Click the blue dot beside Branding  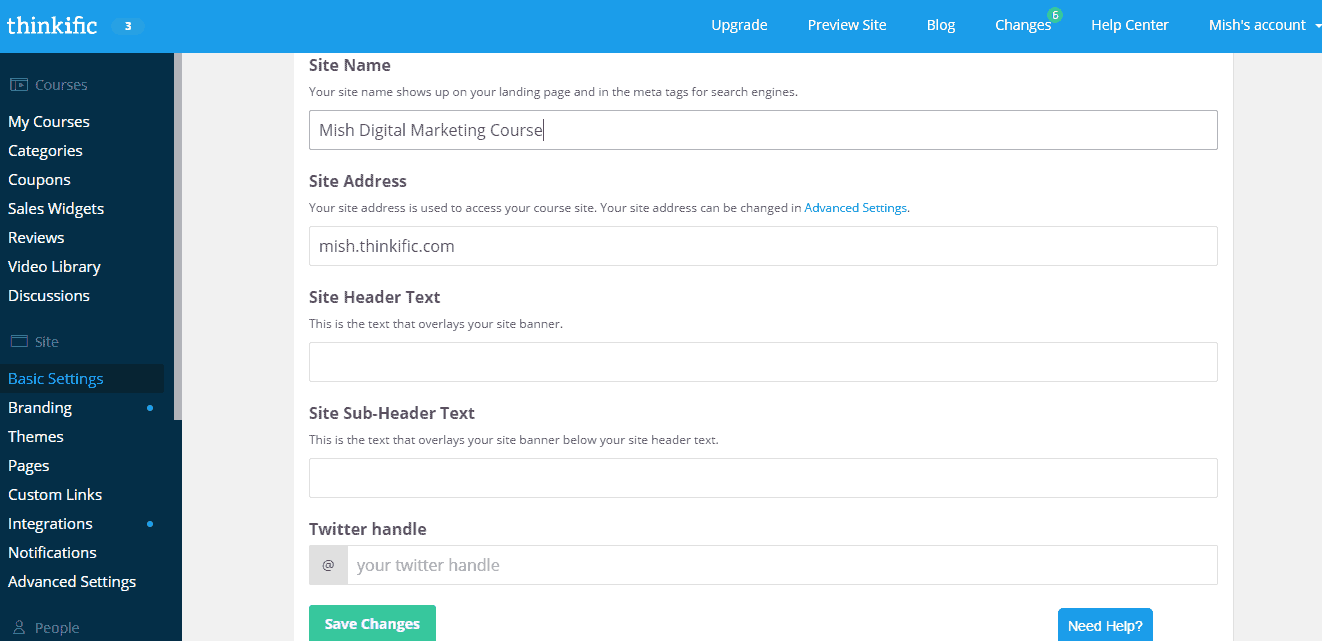[x=150, y=408]
